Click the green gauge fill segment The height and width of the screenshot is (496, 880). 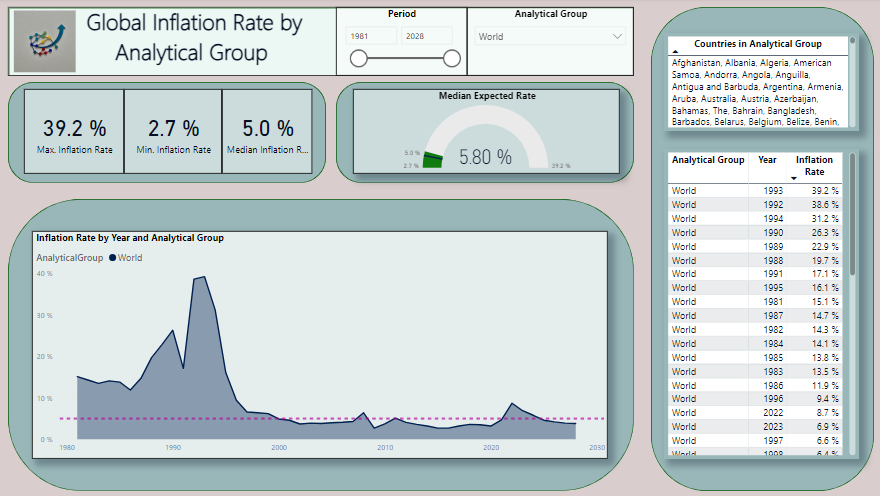point(432,160)
